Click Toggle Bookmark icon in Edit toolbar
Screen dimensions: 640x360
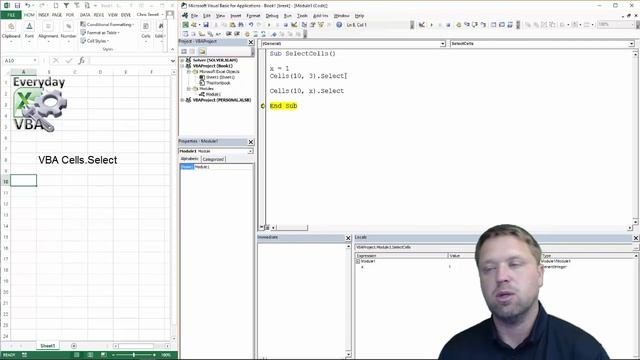[x=273, y=34]
